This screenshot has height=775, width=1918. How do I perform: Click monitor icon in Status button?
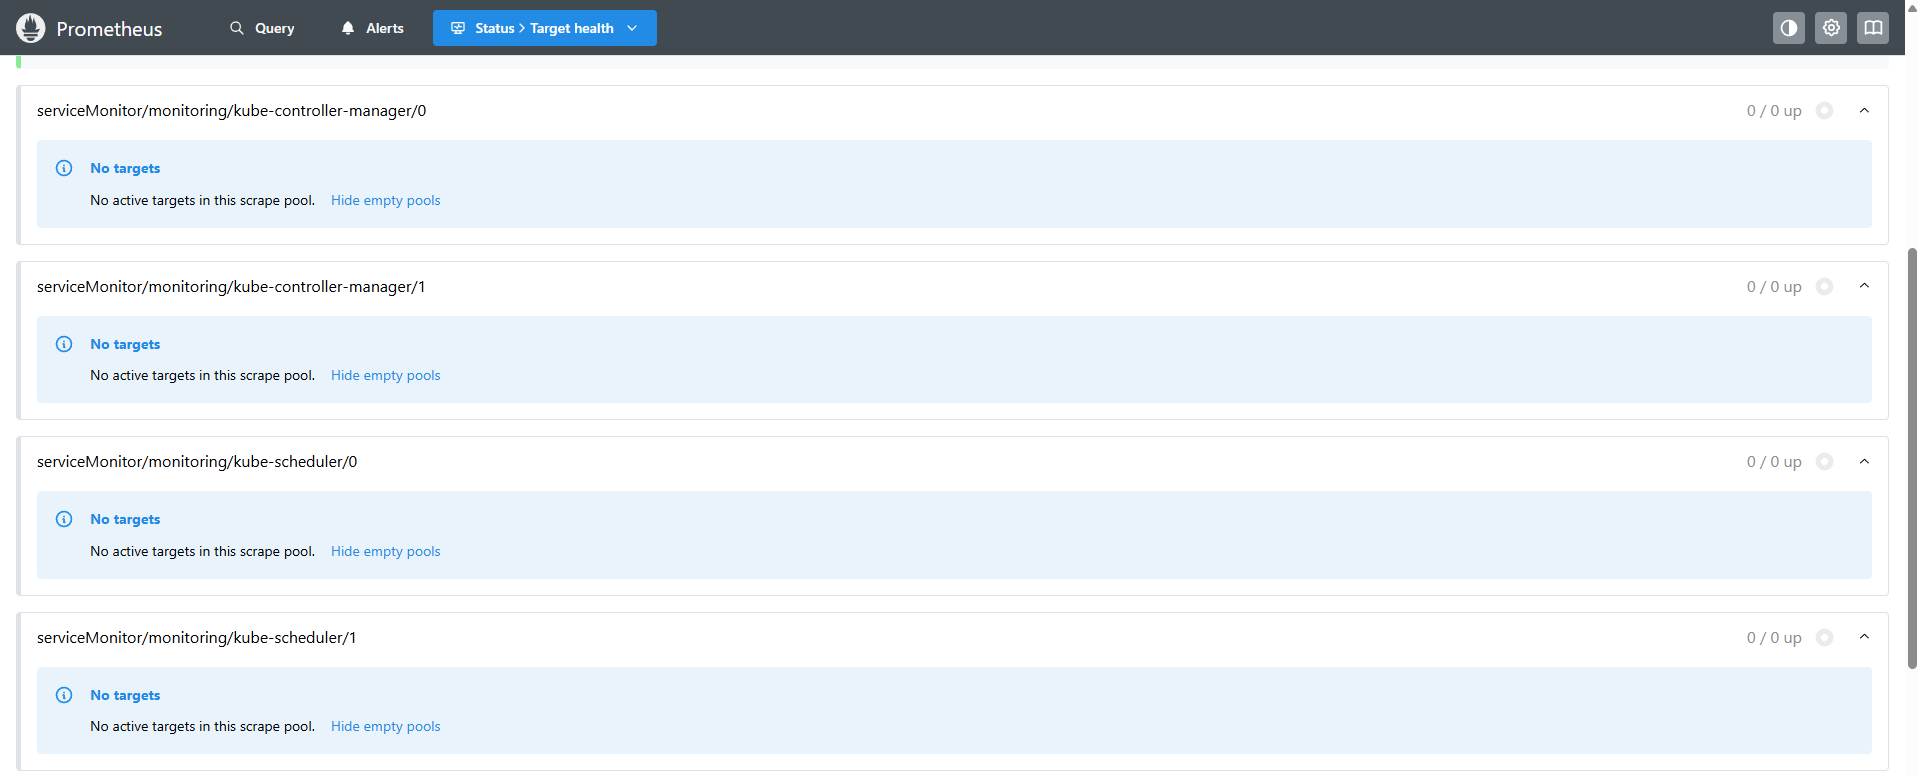[458, 28]
